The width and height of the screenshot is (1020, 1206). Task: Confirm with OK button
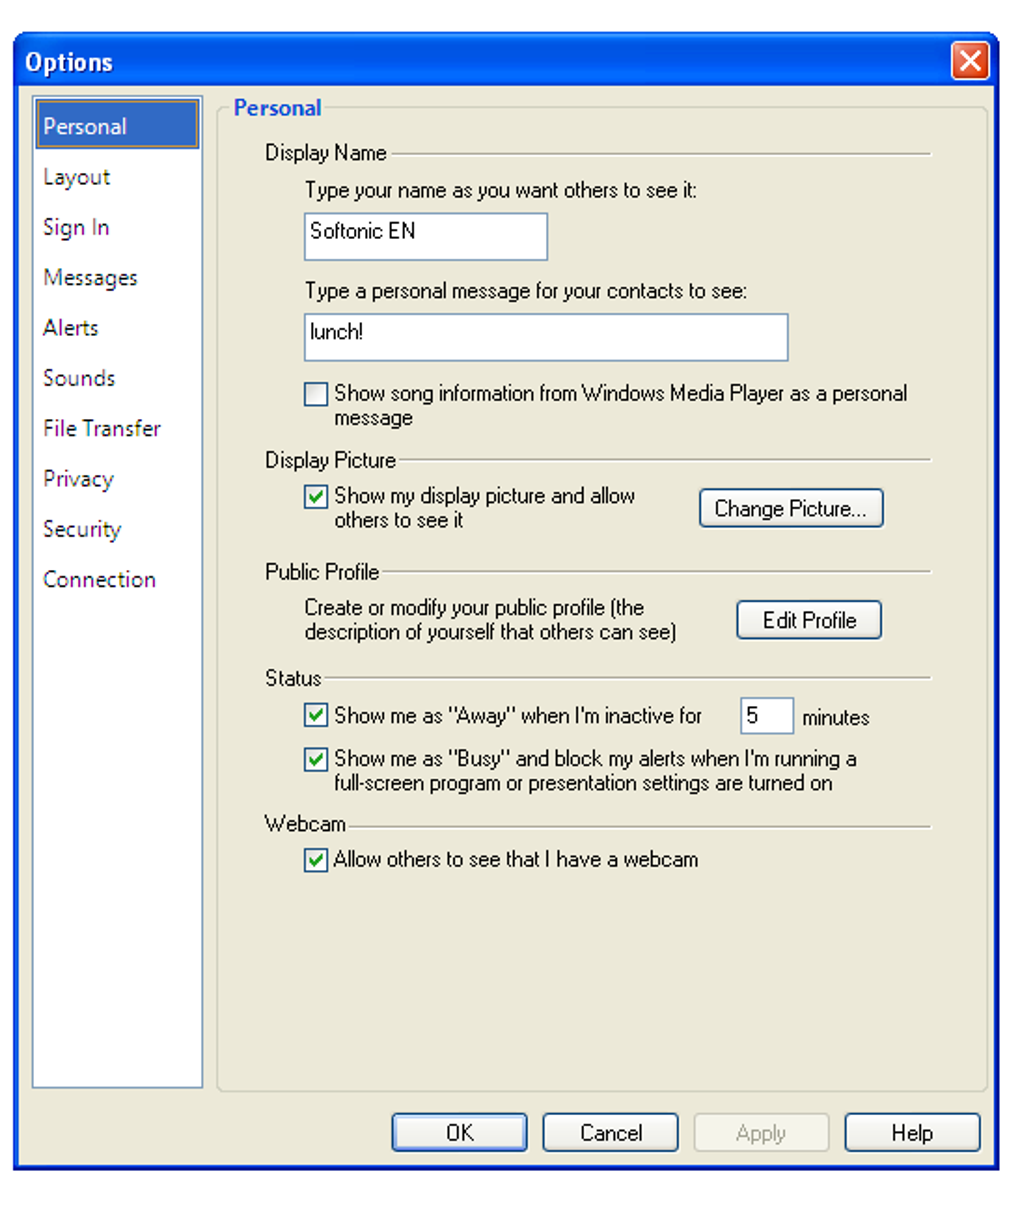(460, 1133)
